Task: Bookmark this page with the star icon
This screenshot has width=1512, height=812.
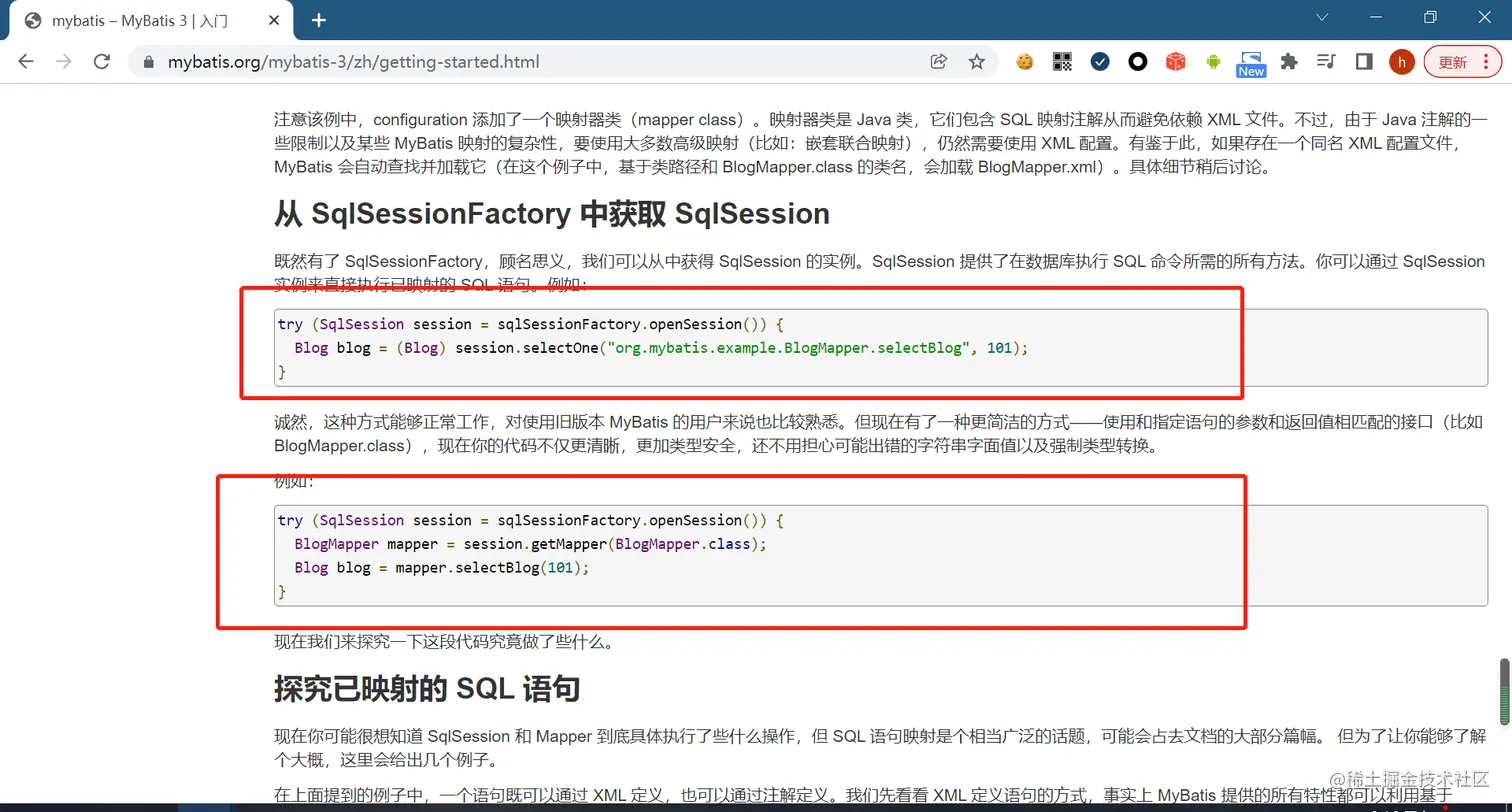Action: point(977,62)
